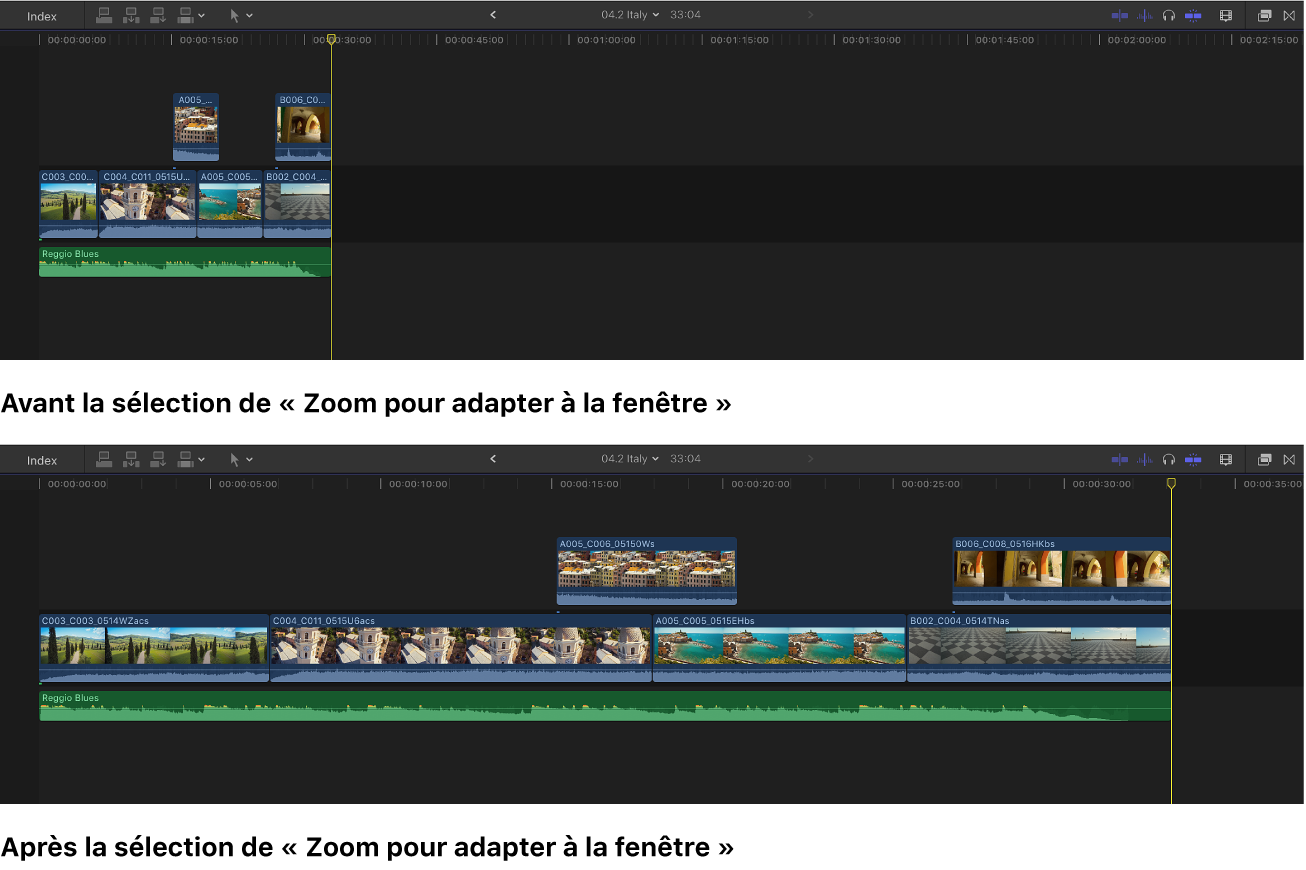Viewport: 1306px width, 870px height.
Task: Select the Connect clip tool
Action: pyautogui.click(x=104, y=14)
